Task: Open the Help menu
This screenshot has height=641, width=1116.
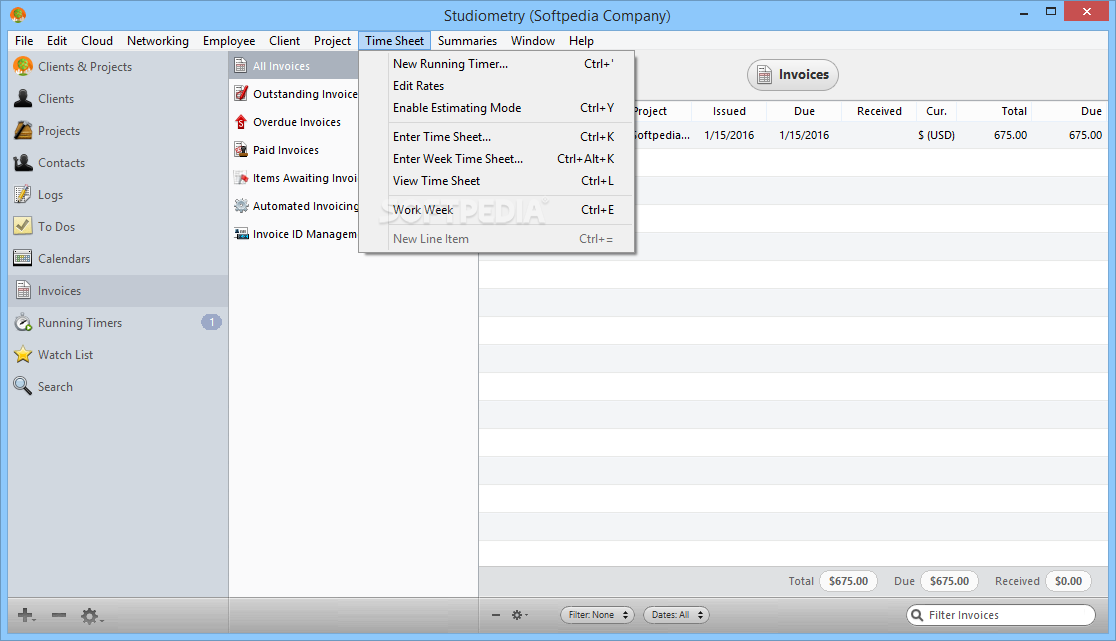Action: [x=581, y=41]
